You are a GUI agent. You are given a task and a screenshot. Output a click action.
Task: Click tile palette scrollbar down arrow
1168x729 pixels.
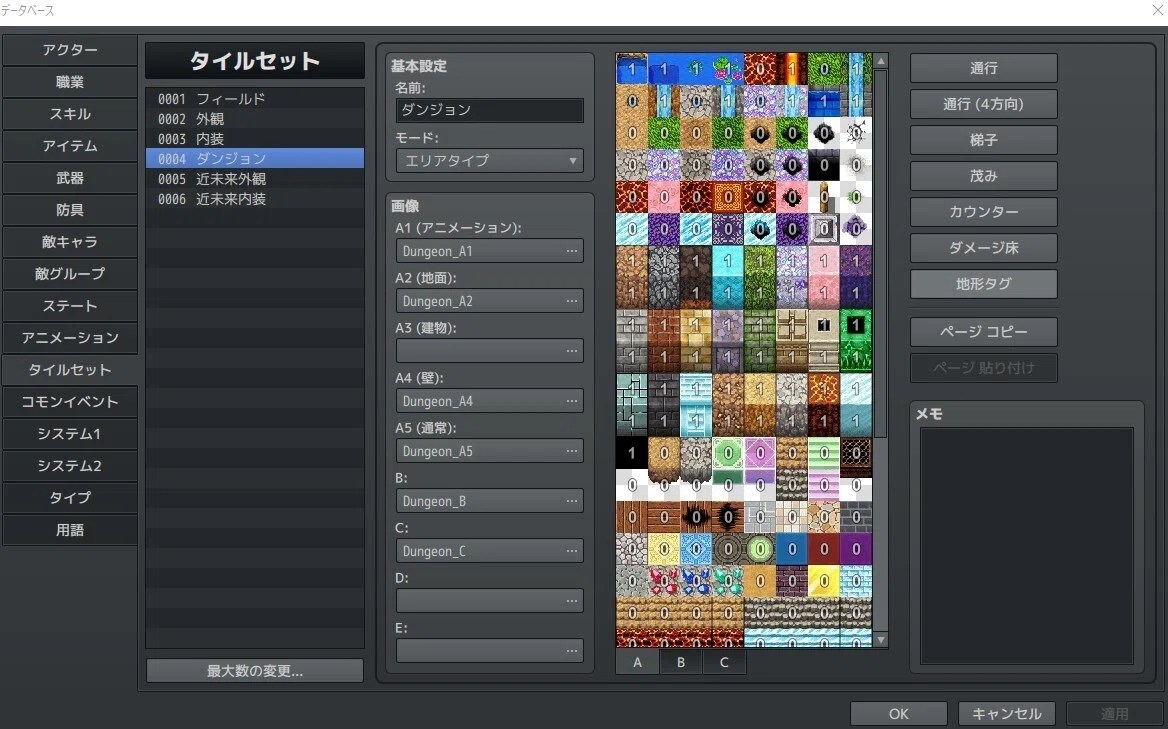tap(880, 640)
